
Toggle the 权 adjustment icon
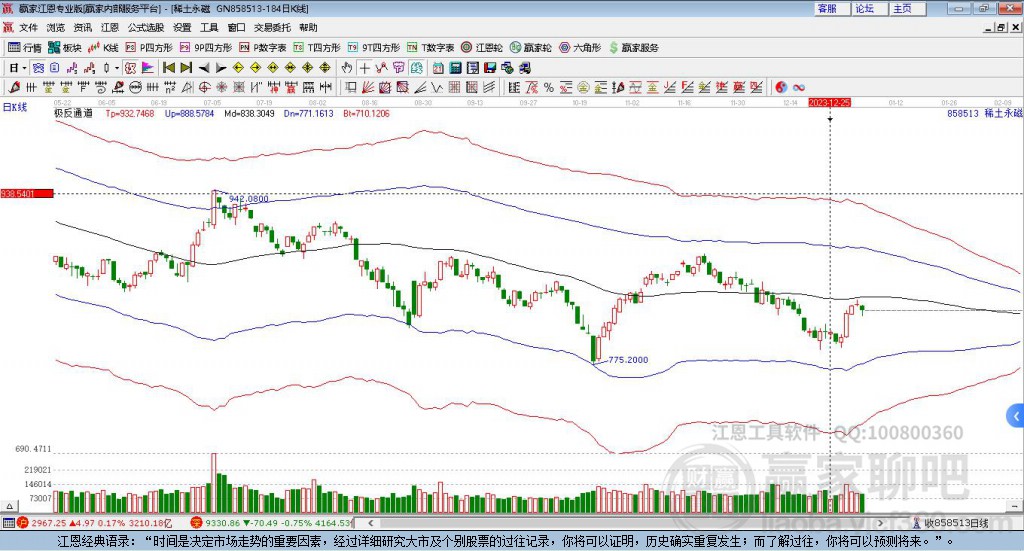point(131,68)
